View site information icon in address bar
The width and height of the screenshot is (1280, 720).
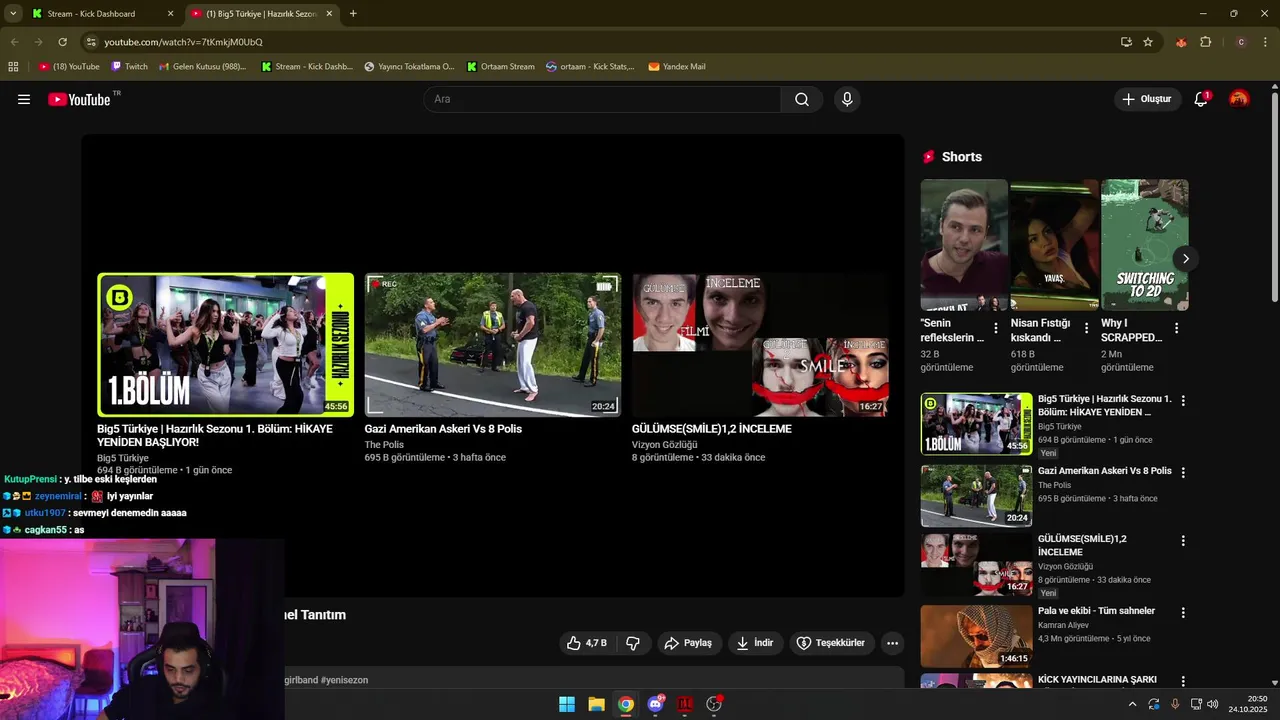[91, 42]
